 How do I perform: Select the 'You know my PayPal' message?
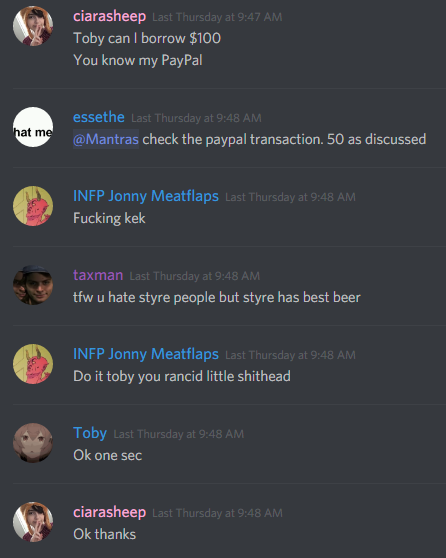click(138, 60)
